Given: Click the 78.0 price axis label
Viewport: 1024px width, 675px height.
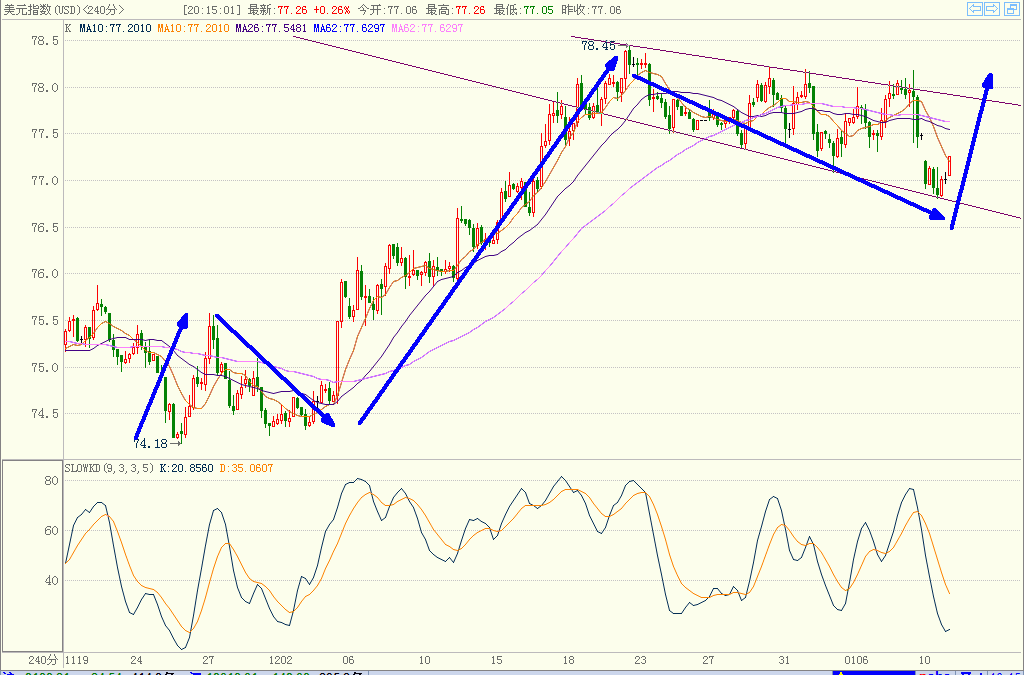Looking at the screenshot, I should click(x=44, y=87).
